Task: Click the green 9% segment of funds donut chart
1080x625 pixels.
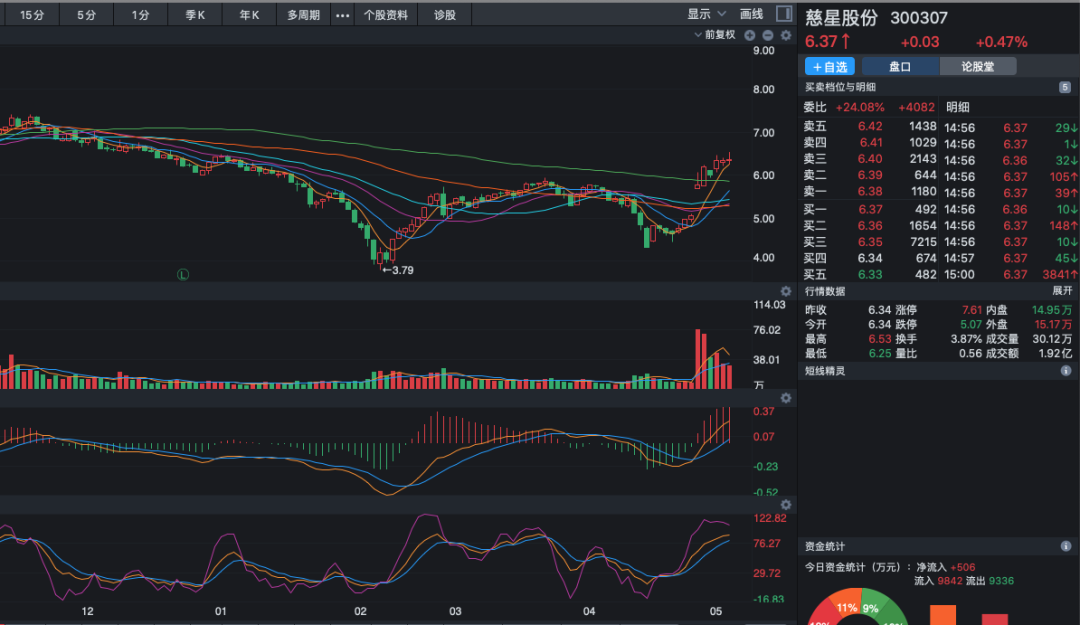Action: (x=872, y=607)
